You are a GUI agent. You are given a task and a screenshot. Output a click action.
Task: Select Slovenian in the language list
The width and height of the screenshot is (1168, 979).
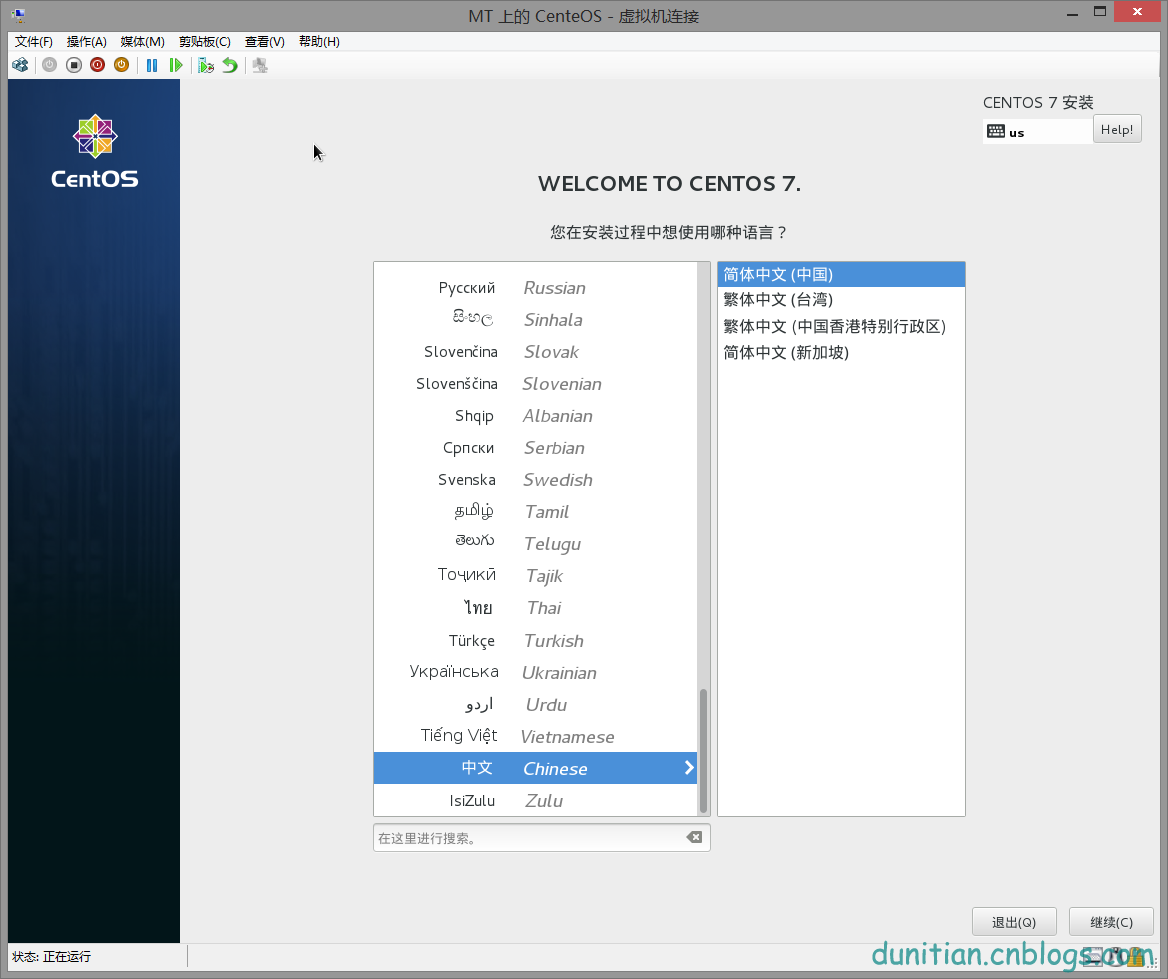pos(535,384)
